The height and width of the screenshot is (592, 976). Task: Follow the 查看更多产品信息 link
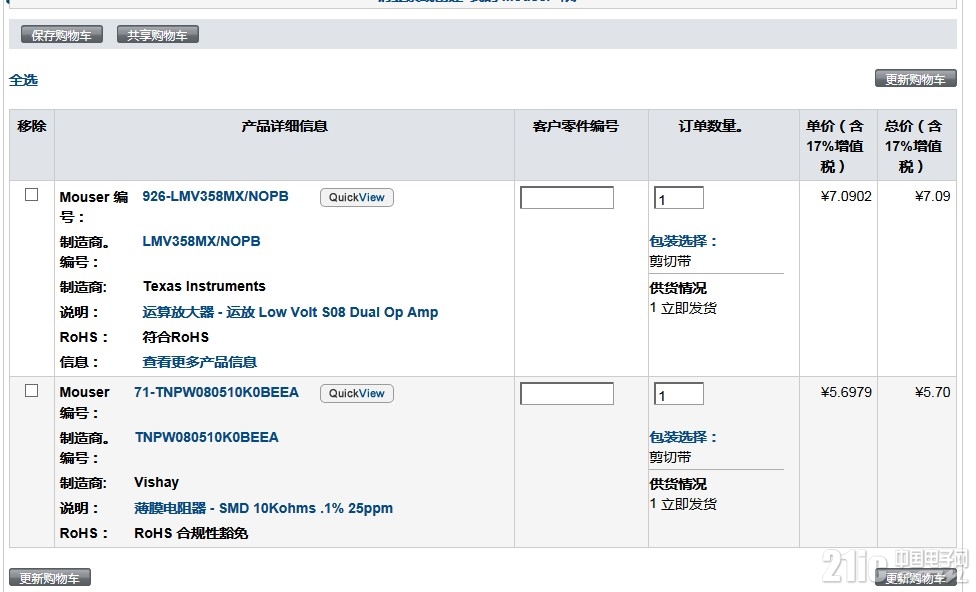point(199,362)
